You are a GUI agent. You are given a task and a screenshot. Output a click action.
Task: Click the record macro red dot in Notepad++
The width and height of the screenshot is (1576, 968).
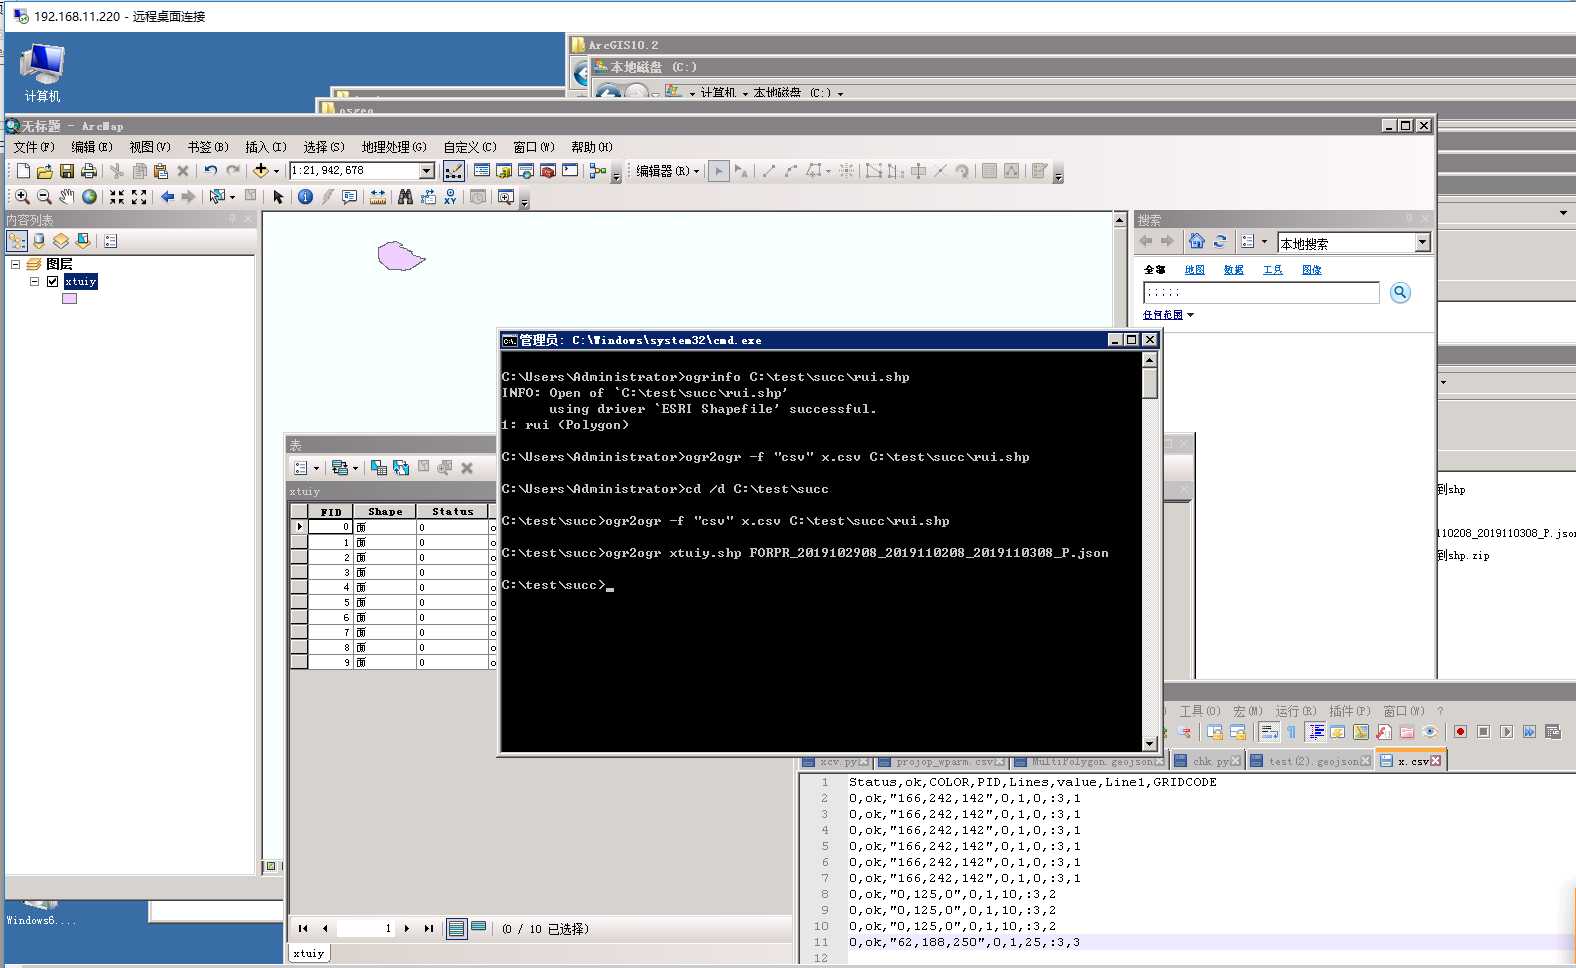[x=1460, y=732]
